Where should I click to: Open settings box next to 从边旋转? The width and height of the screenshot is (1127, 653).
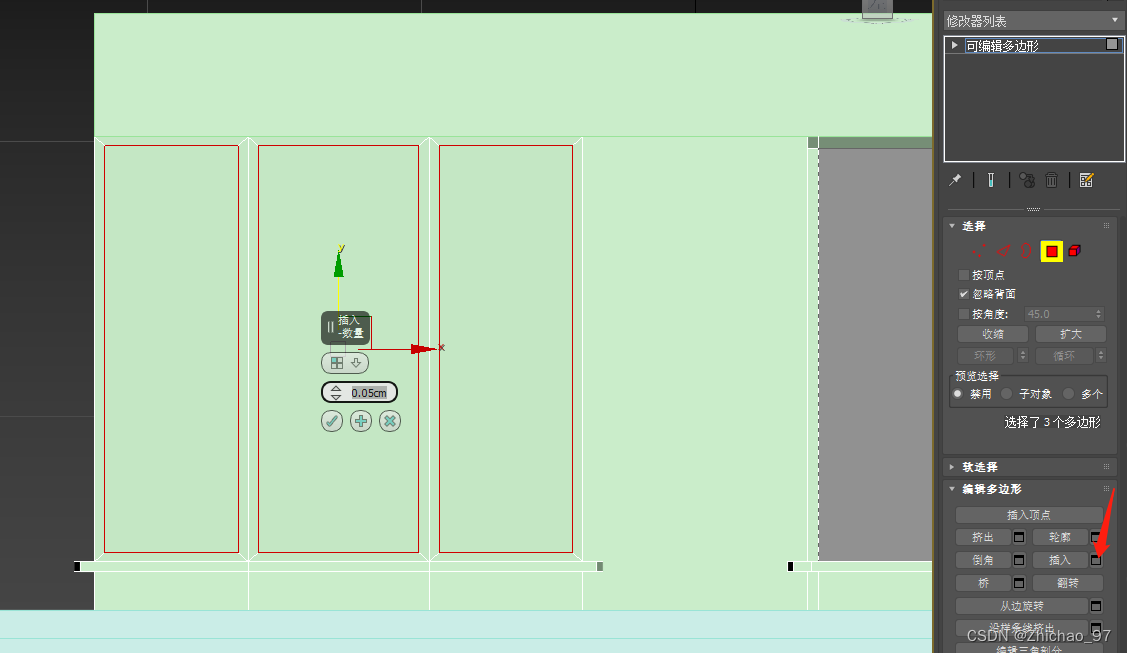point(1096,606)
